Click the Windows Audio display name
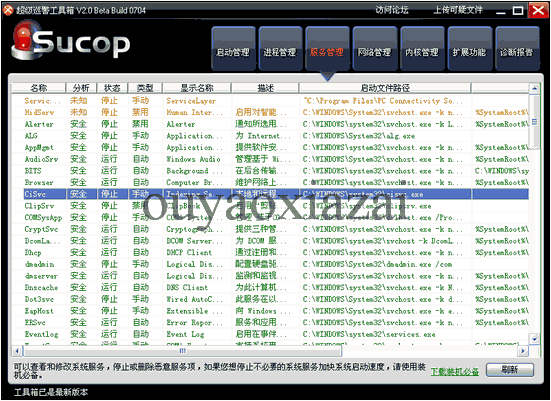The width and height of the screenshot is (551, 401). tap(193, 159)
